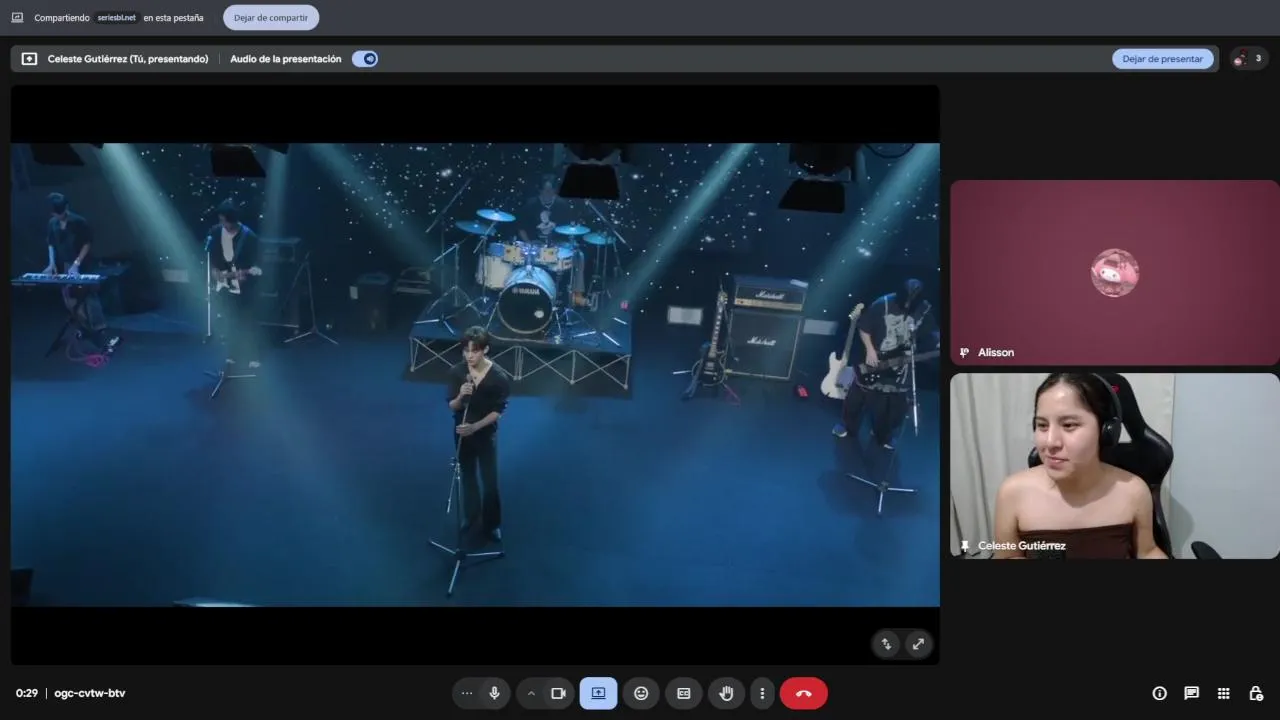Click the seriesbl.net shared tab label
This screenshot has height=720, width=1280.
(x=116, y=18)
